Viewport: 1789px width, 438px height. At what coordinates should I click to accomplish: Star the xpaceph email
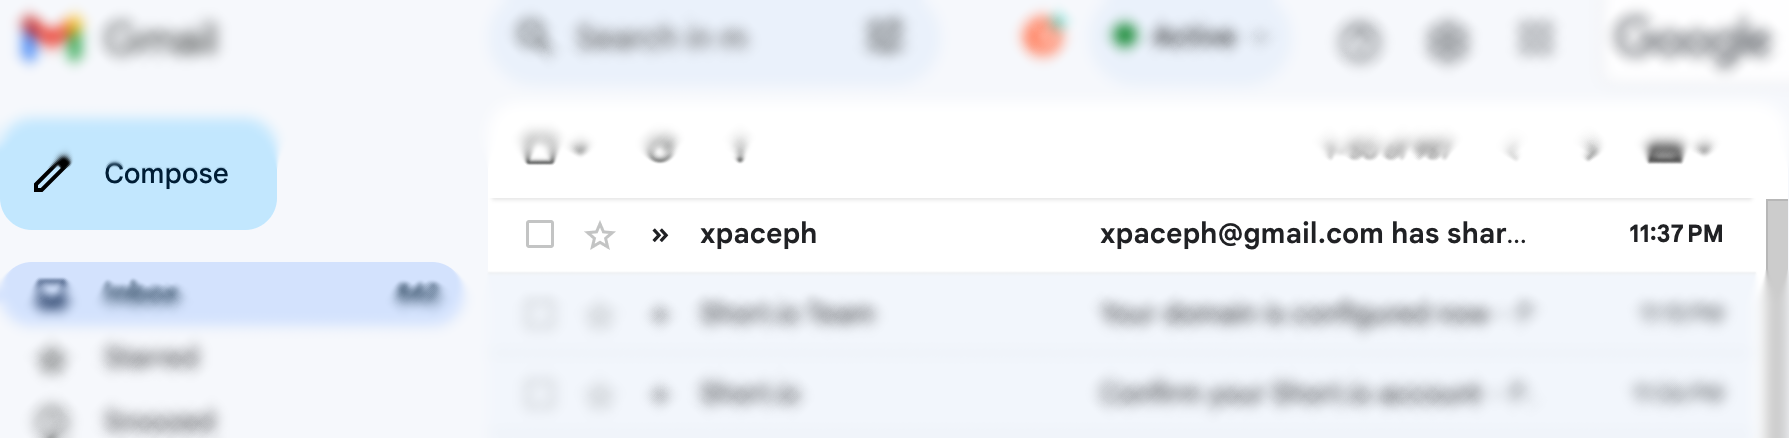(600, 235)
